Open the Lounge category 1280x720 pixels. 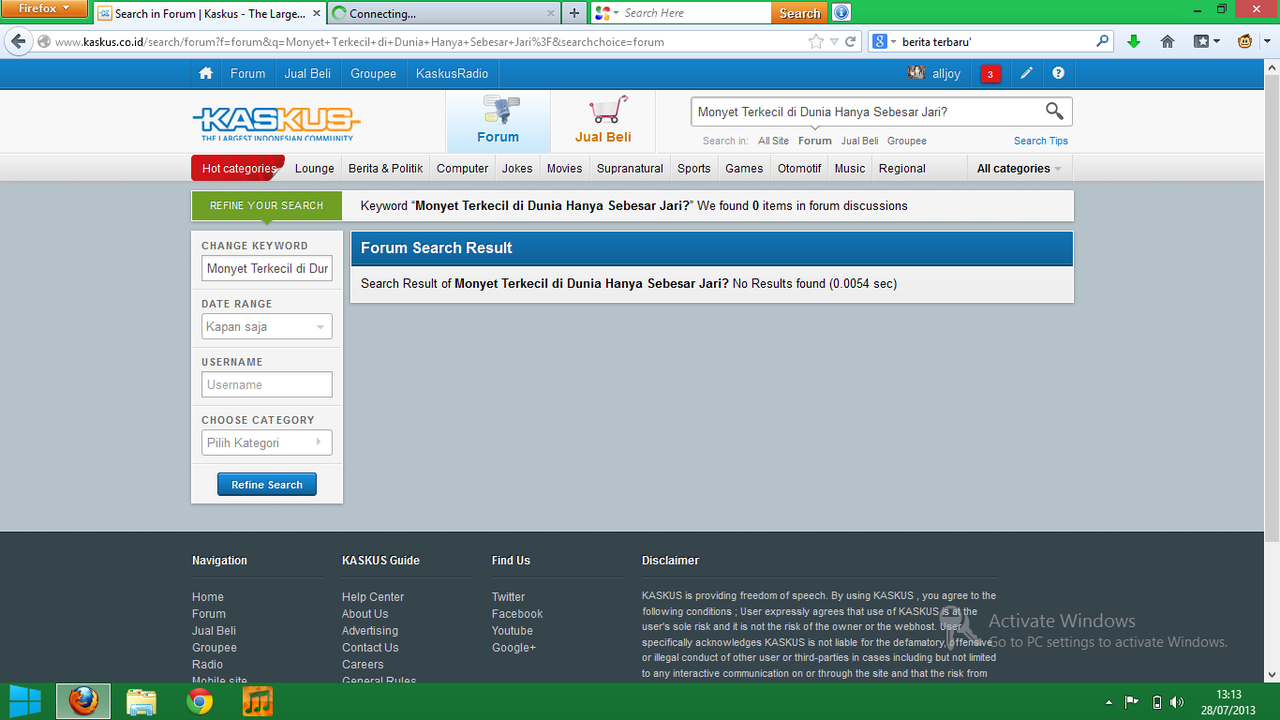(x=314, y=168)
